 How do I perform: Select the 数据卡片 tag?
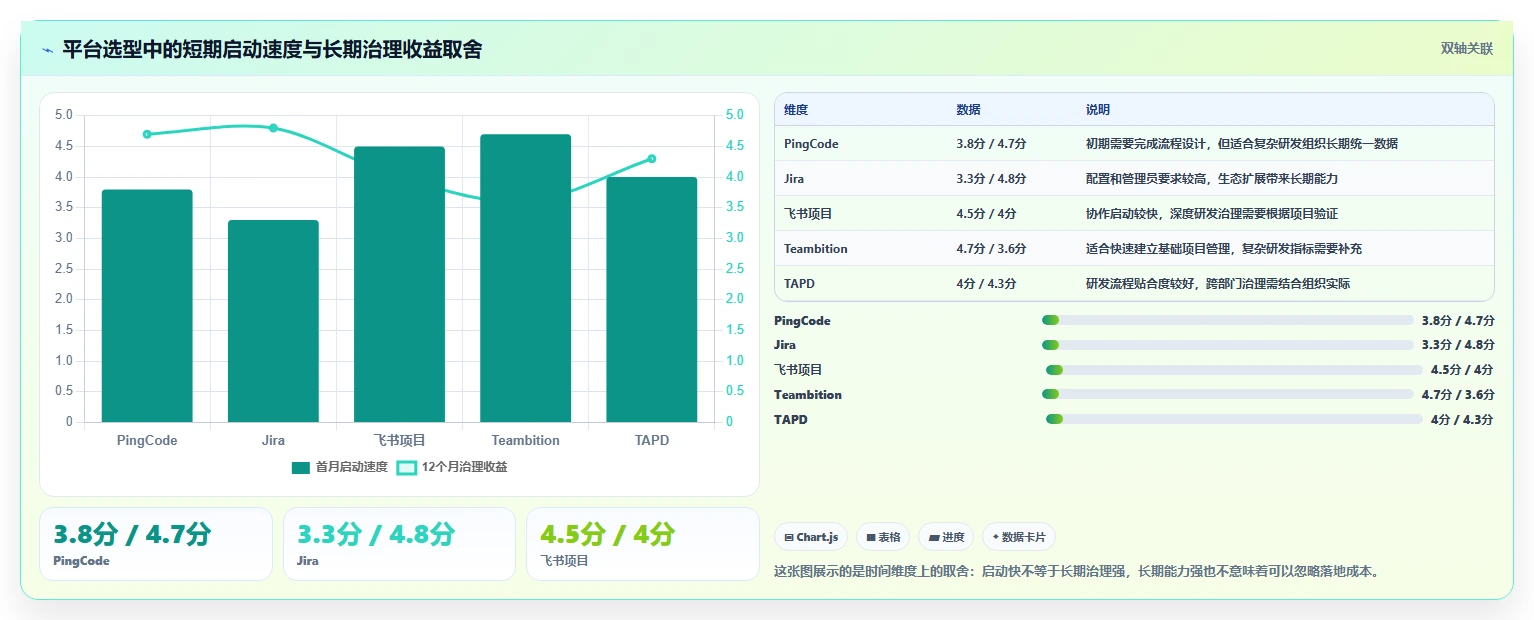point(1018,537)
